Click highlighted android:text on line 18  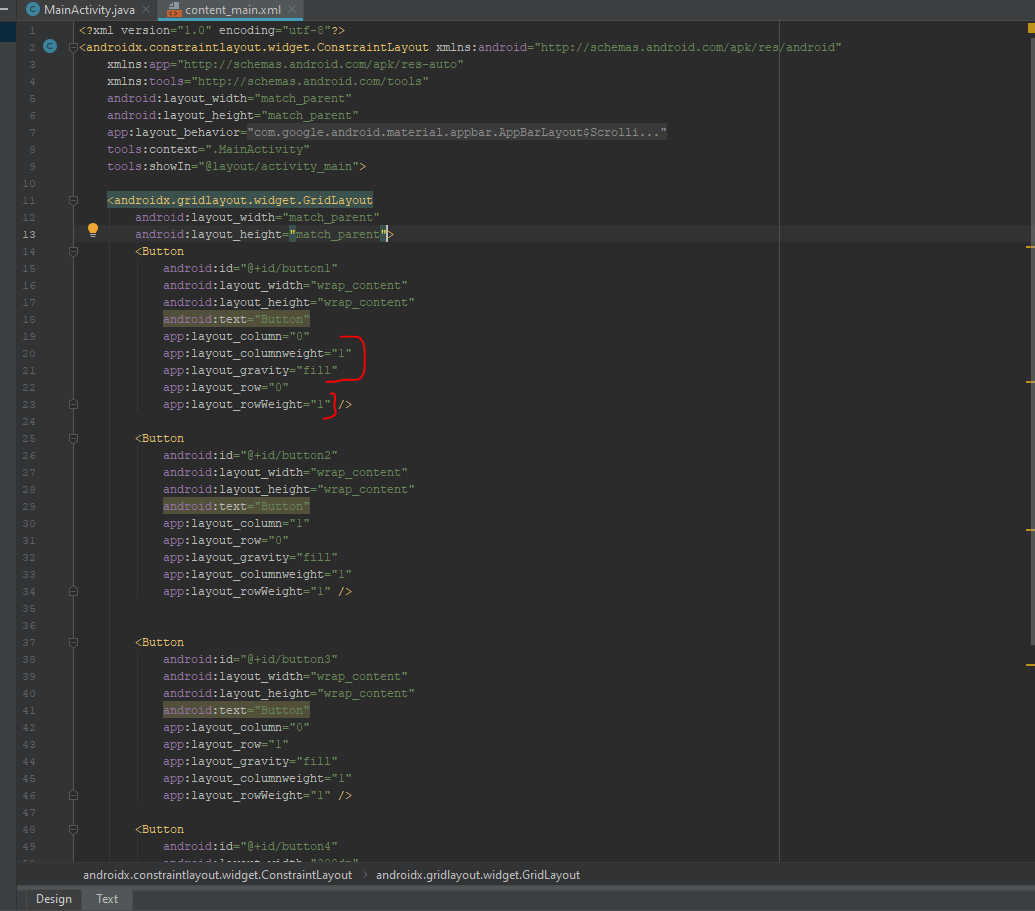(x=236, y=319)
